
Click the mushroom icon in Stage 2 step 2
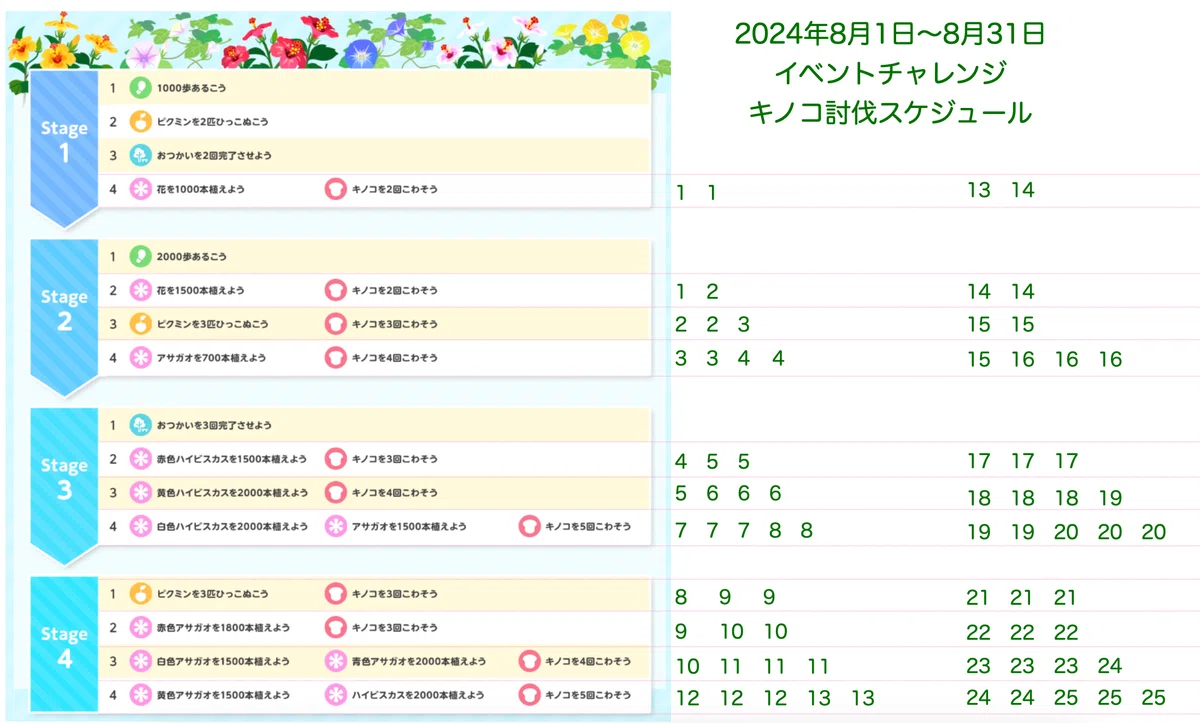pyautogui.click(x=335, y=291)
